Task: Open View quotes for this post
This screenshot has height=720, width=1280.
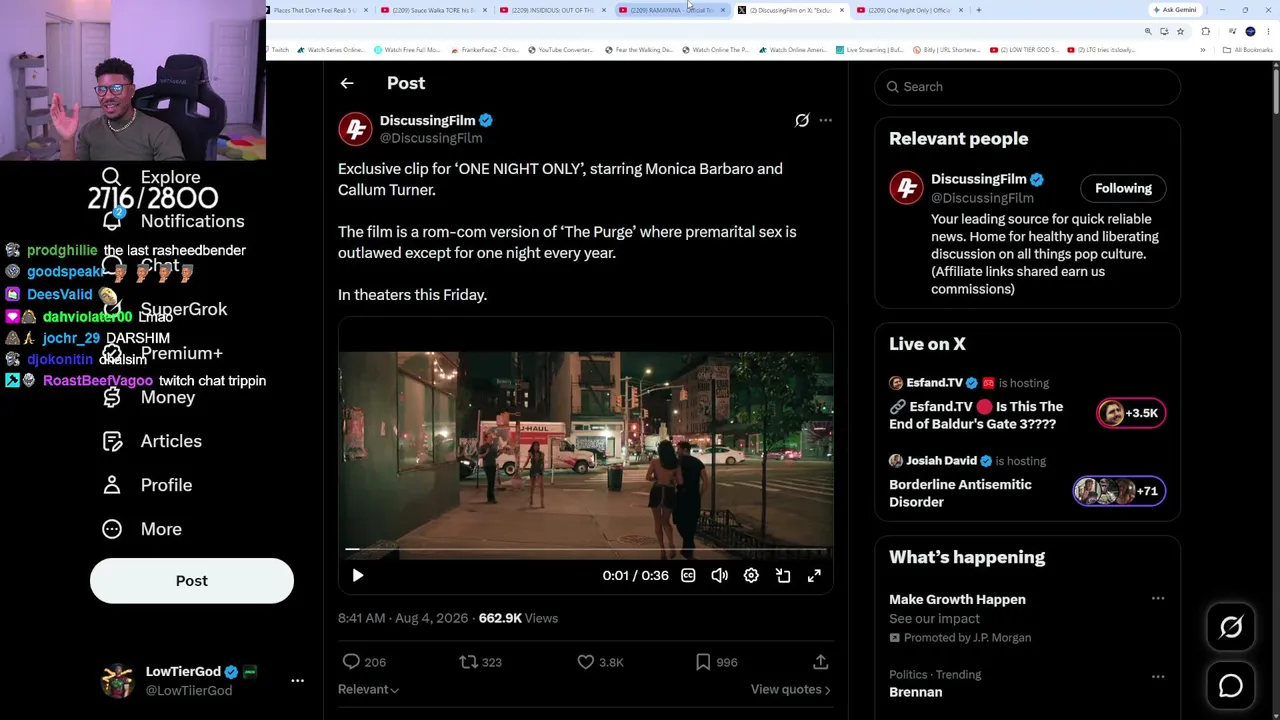Action: pyautogui.click(x=790, y=689)
